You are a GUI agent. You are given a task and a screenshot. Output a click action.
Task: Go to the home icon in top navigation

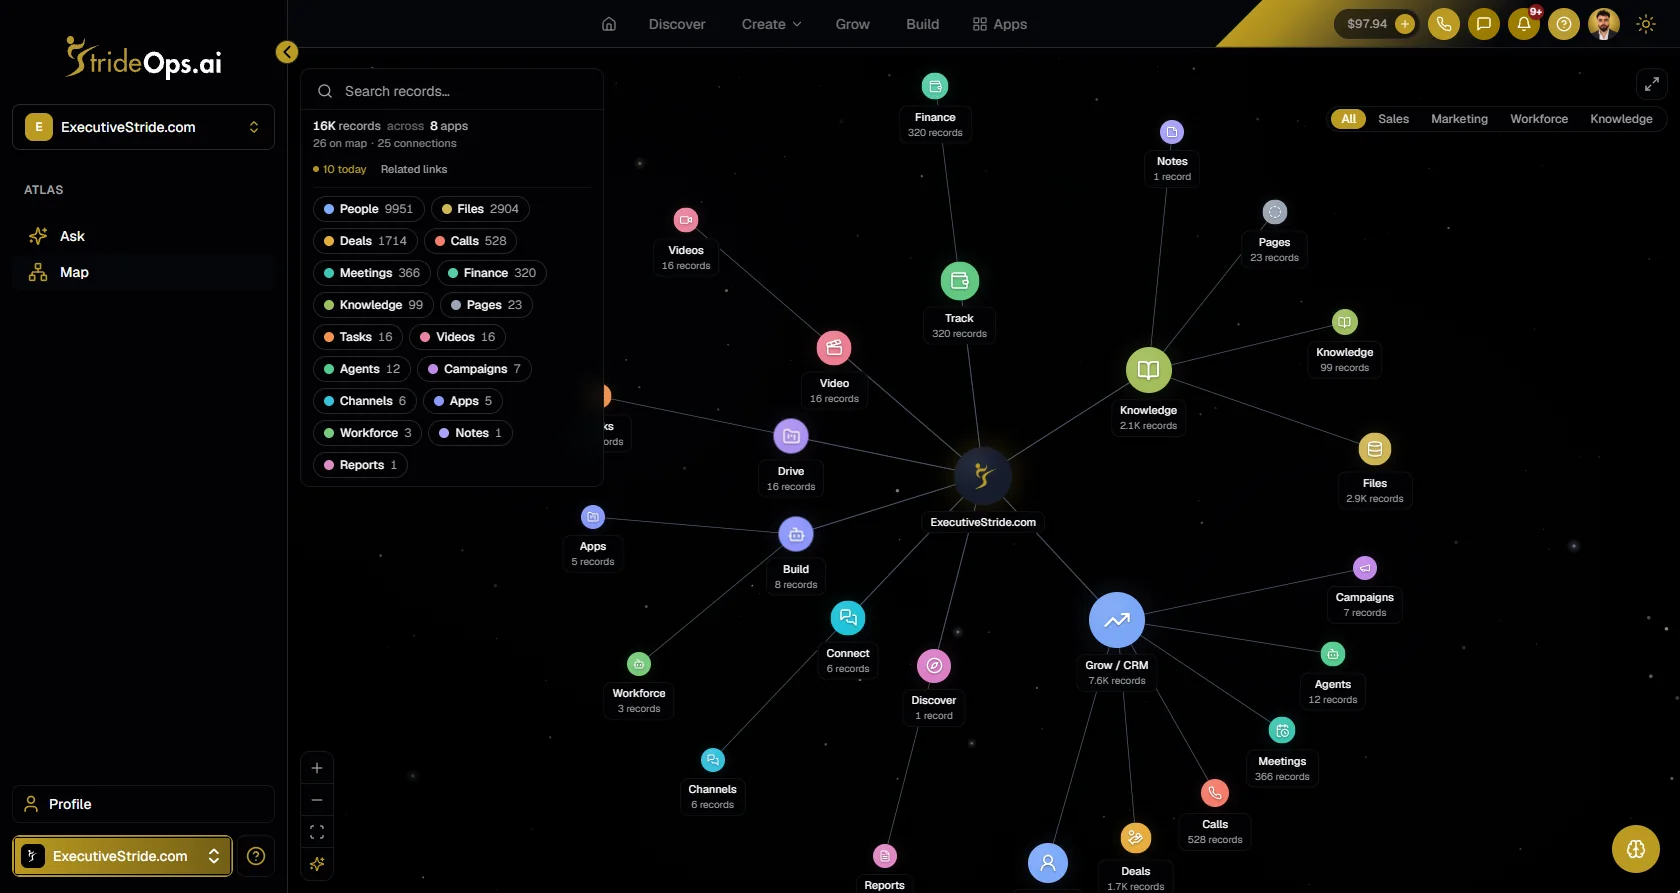click(609, 24)
